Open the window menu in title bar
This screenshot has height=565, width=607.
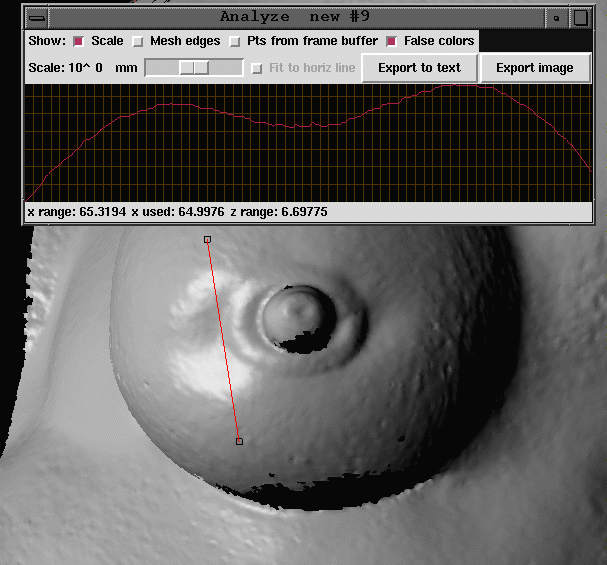click(36, 17)
